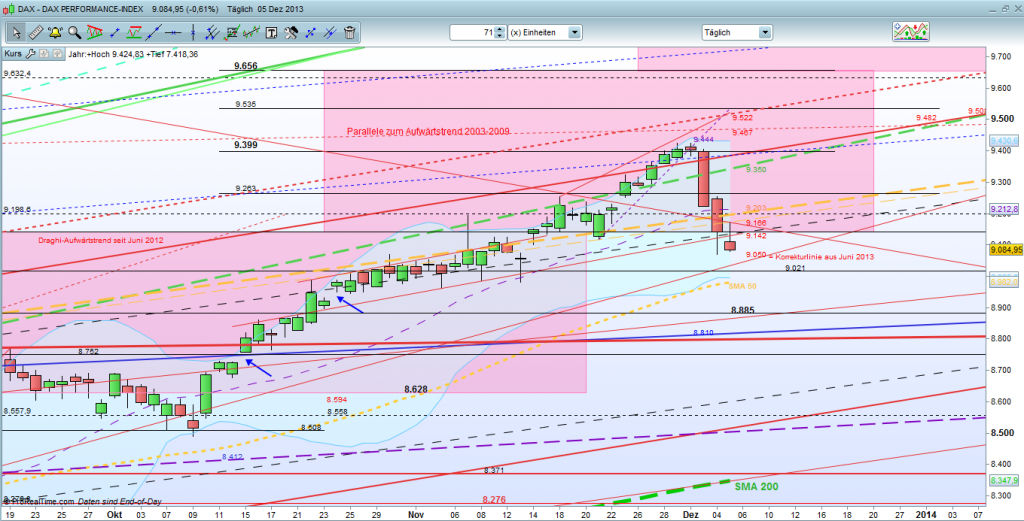The image size is (1024, 521).
Task: Open the hammer and wrench settings
Action: 291,31
